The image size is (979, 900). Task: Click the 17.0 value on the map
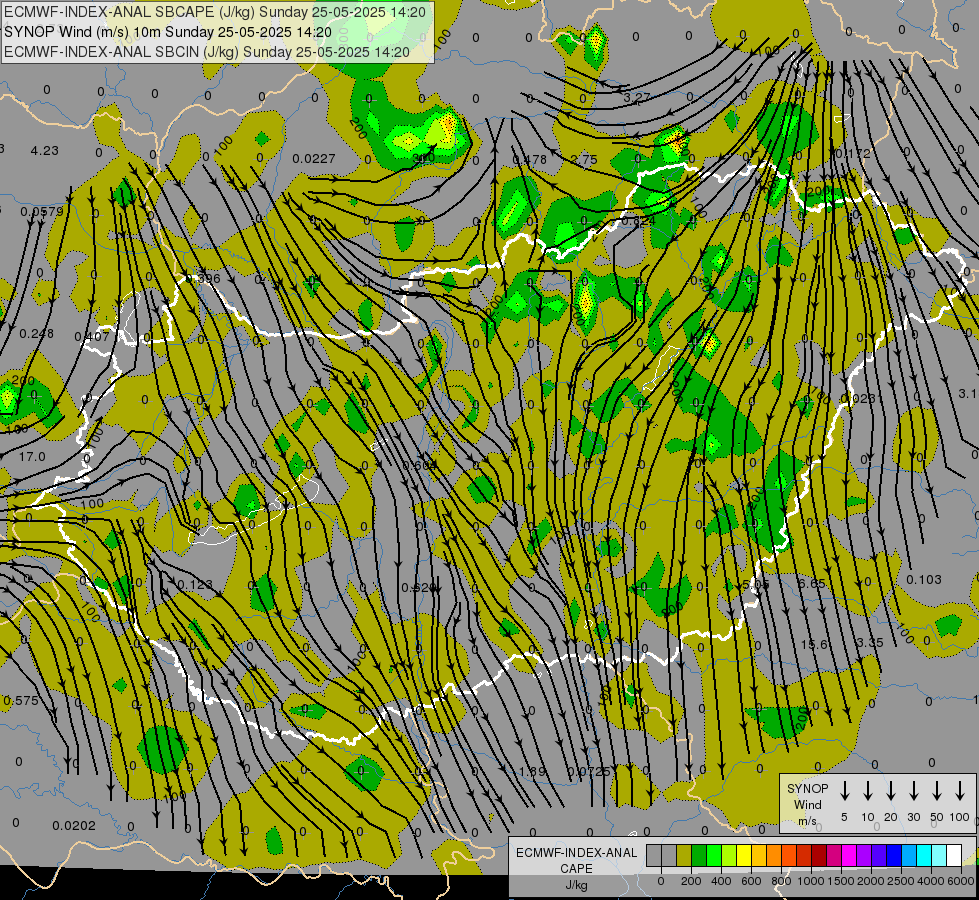[x=32, y=457]
